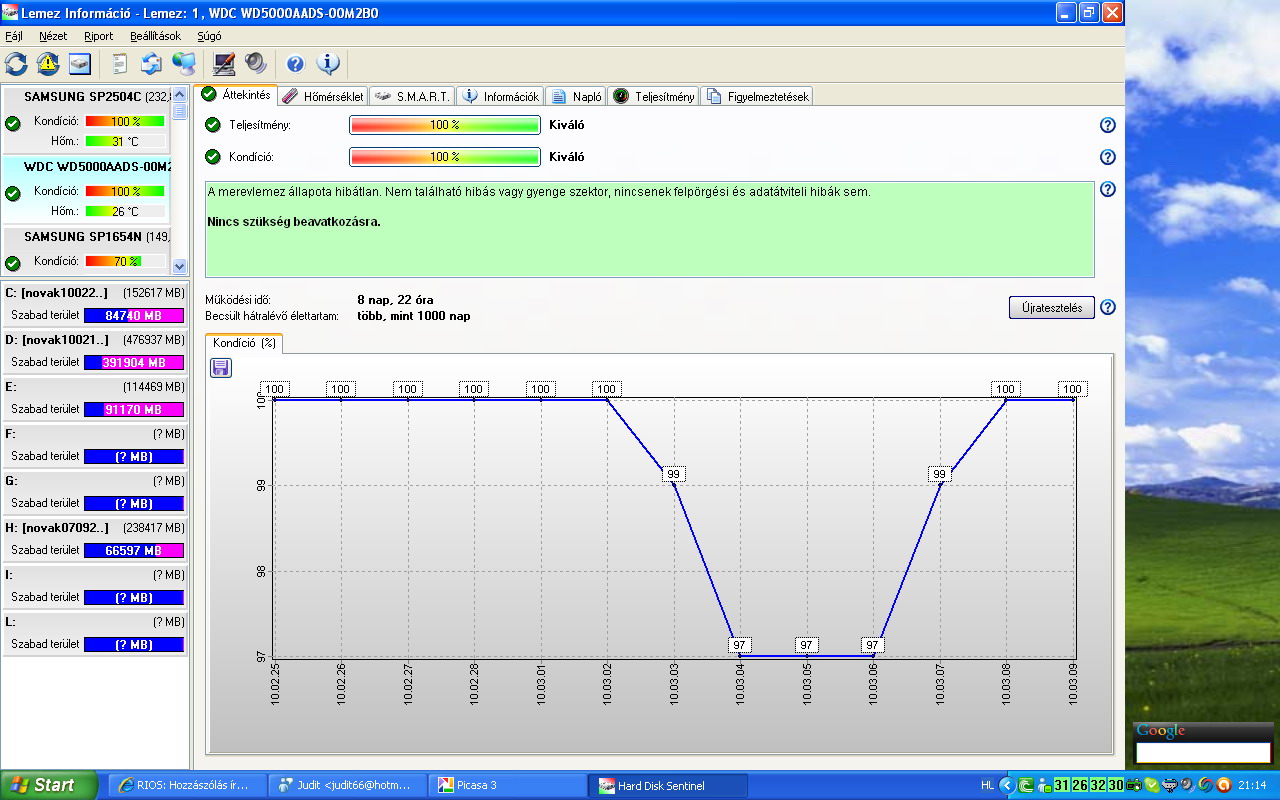Click the green uTorrent tray icon
This screenshot has height=800, width=1280.
1026,785
